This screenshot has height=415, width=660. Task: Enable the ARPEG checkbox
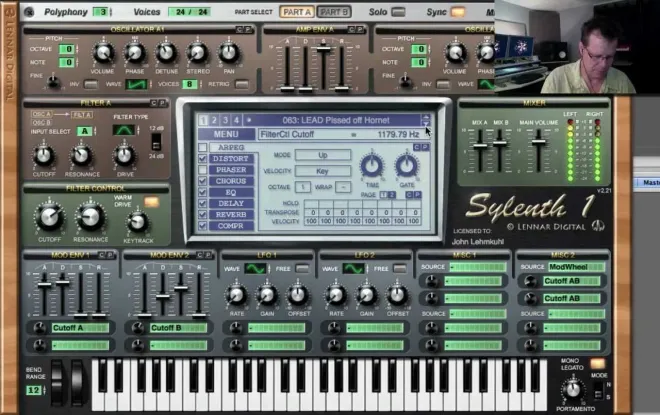point(202,147)
